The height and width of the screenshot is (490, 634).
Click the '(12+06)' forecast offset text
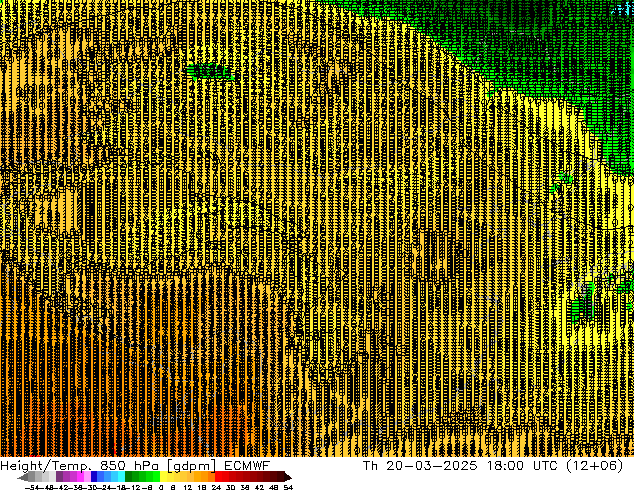594,466
